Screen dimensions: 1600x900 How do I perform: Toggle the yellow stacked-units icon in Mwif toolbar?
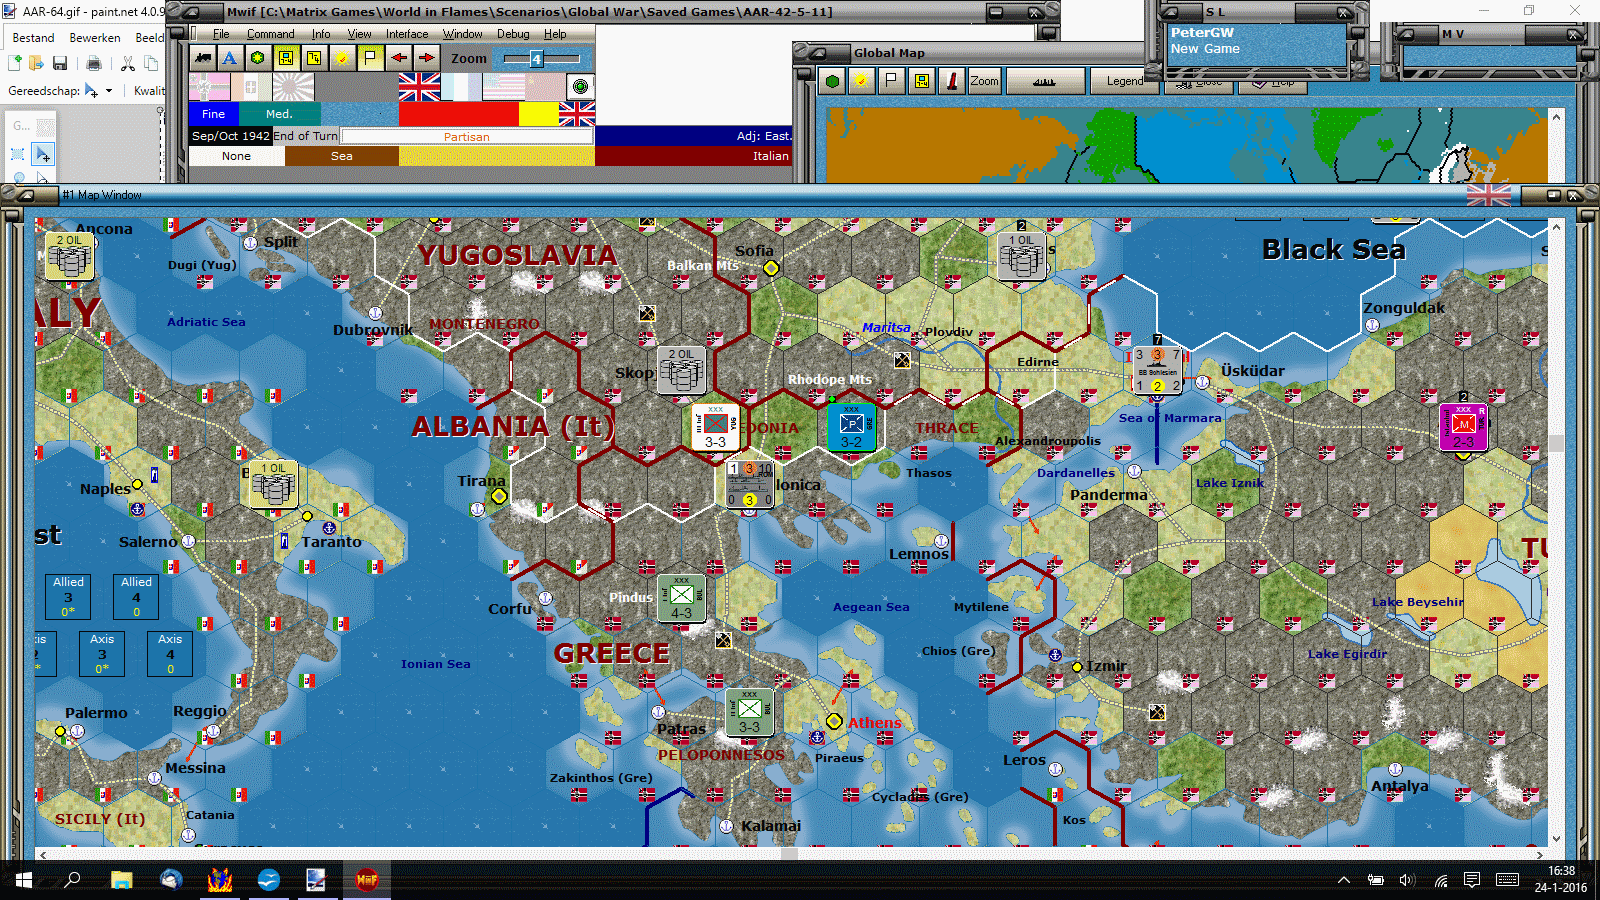[286, 58]
